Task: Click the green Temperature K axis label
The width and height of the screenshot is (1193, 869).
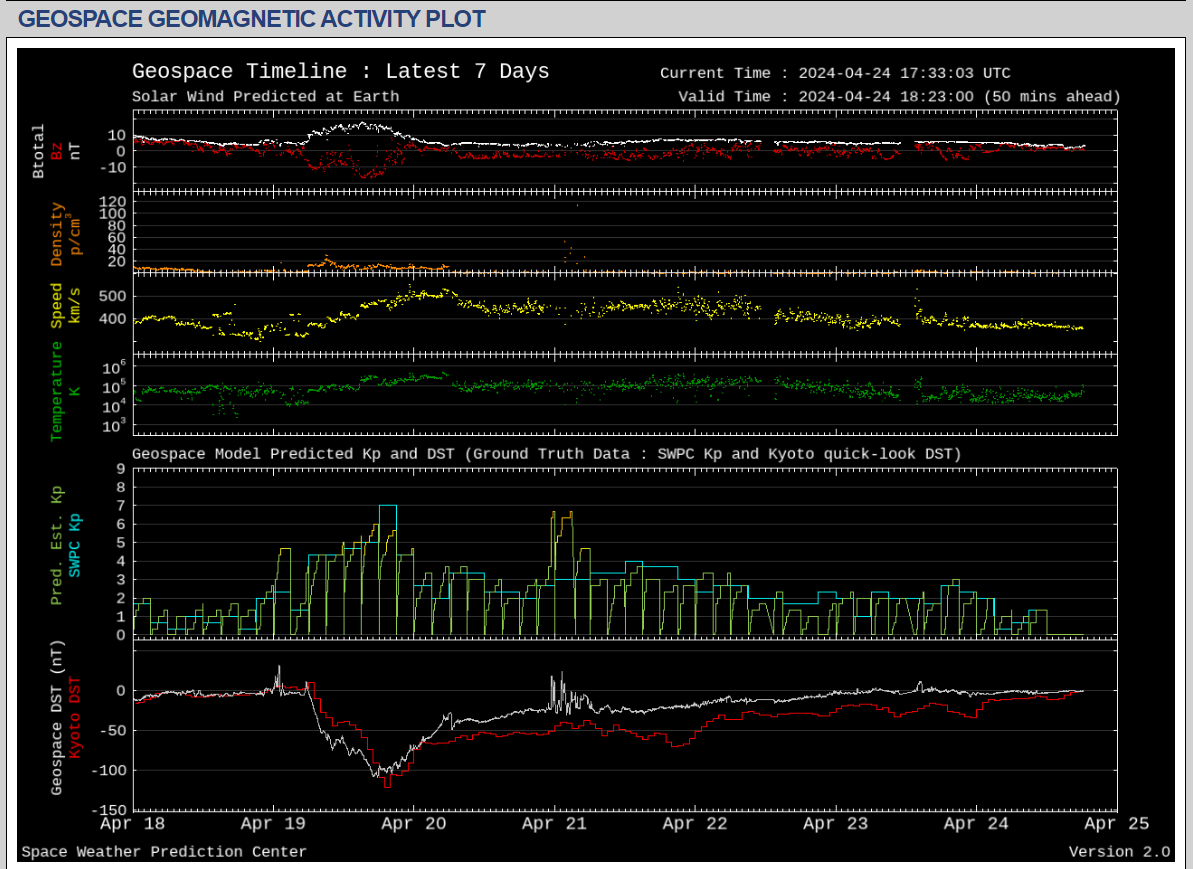Action: click(57, 390)
